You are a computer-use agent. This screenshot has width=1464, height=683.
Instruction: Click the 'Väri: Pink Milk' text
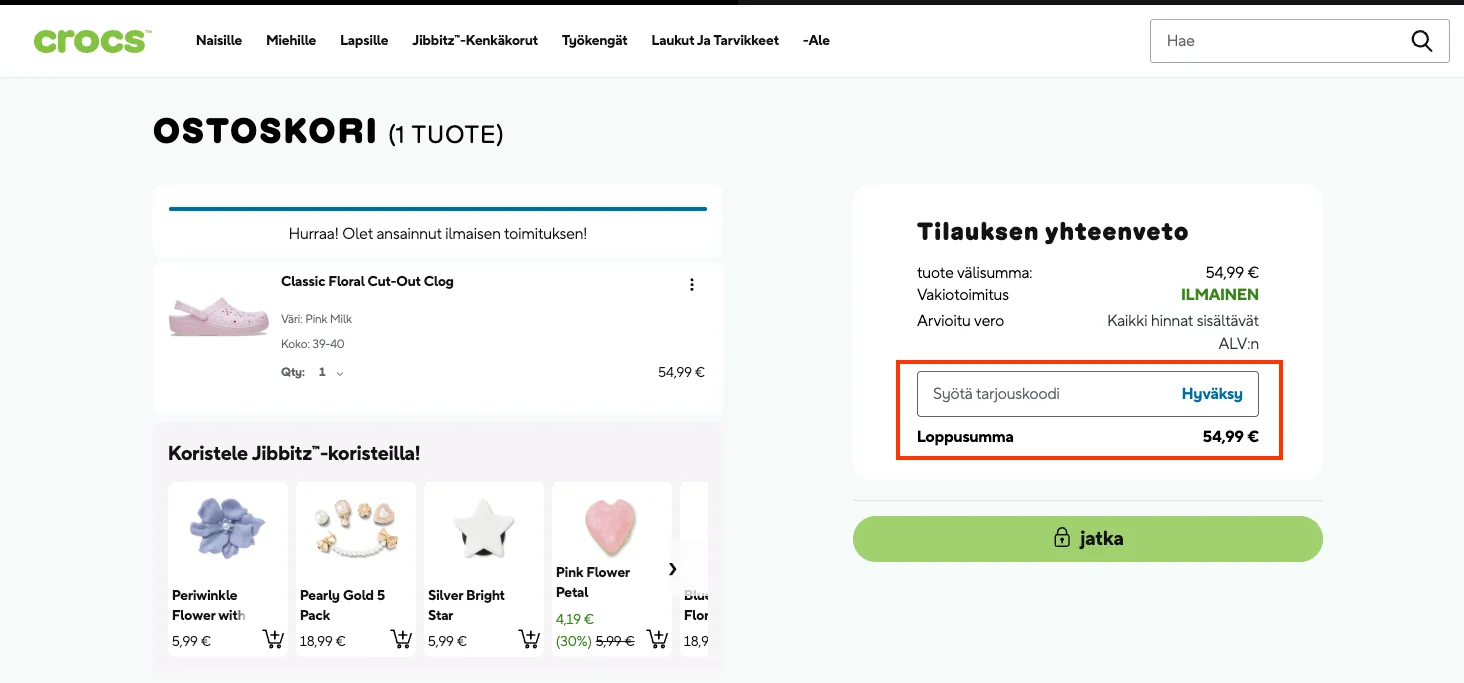pyautogui.click(x=316, y=319)
